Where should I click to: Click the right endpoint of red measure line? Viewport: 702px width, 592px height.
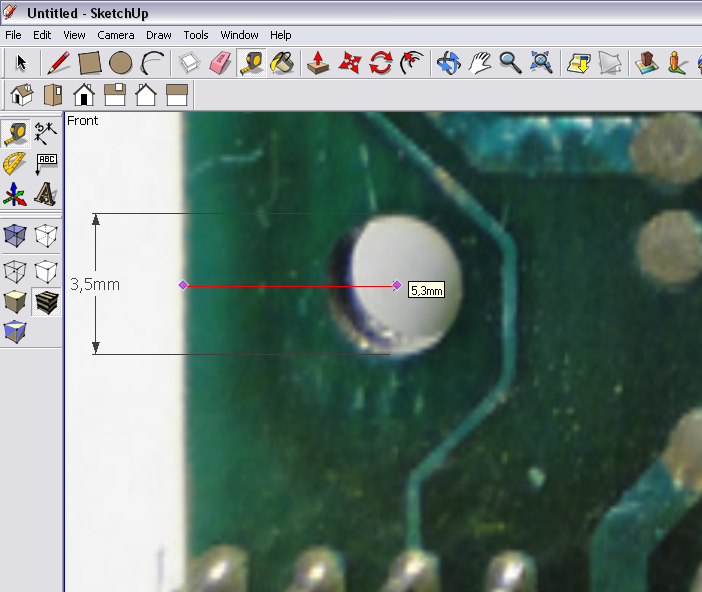(x=397, y=285)
